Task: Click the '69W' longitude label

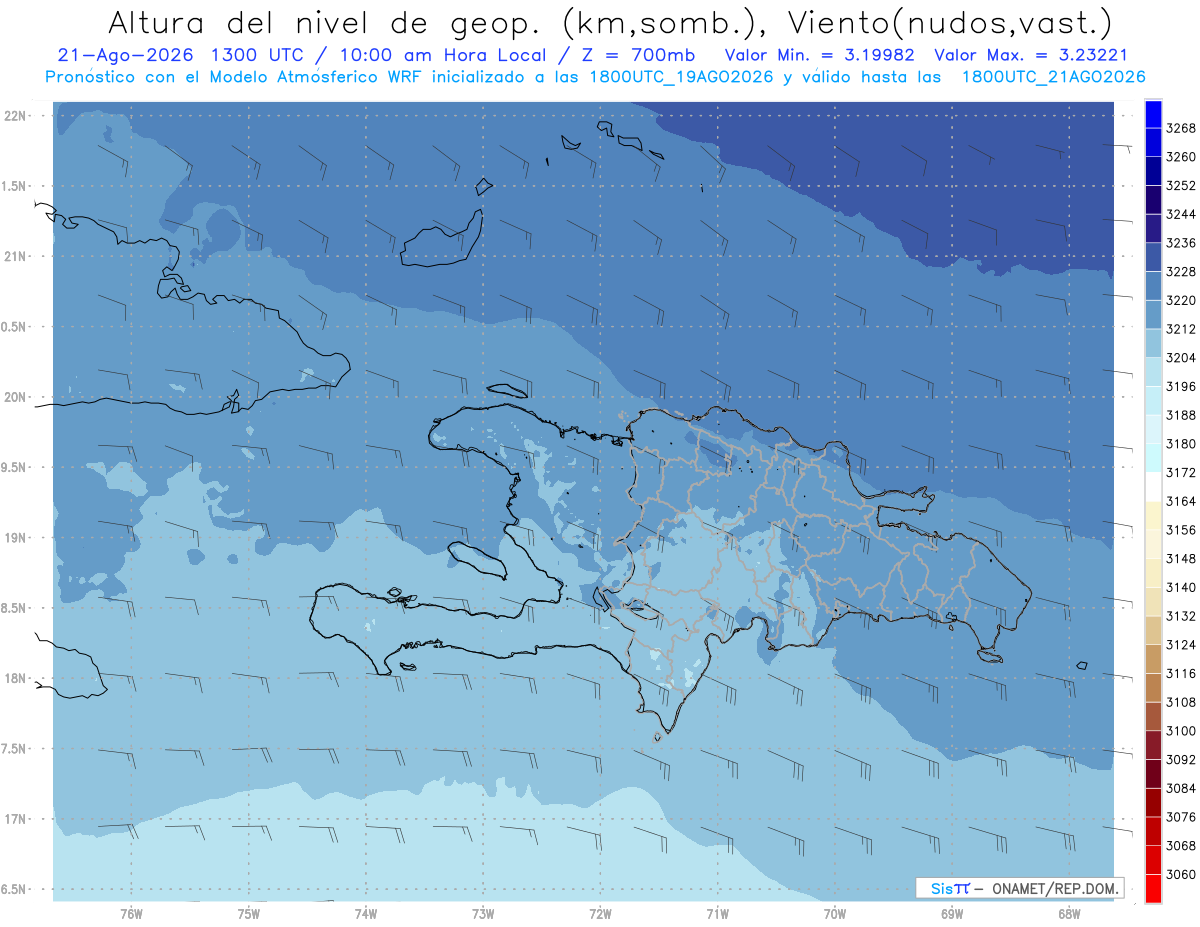Action: pyautogui.click(x=952, y=913)
